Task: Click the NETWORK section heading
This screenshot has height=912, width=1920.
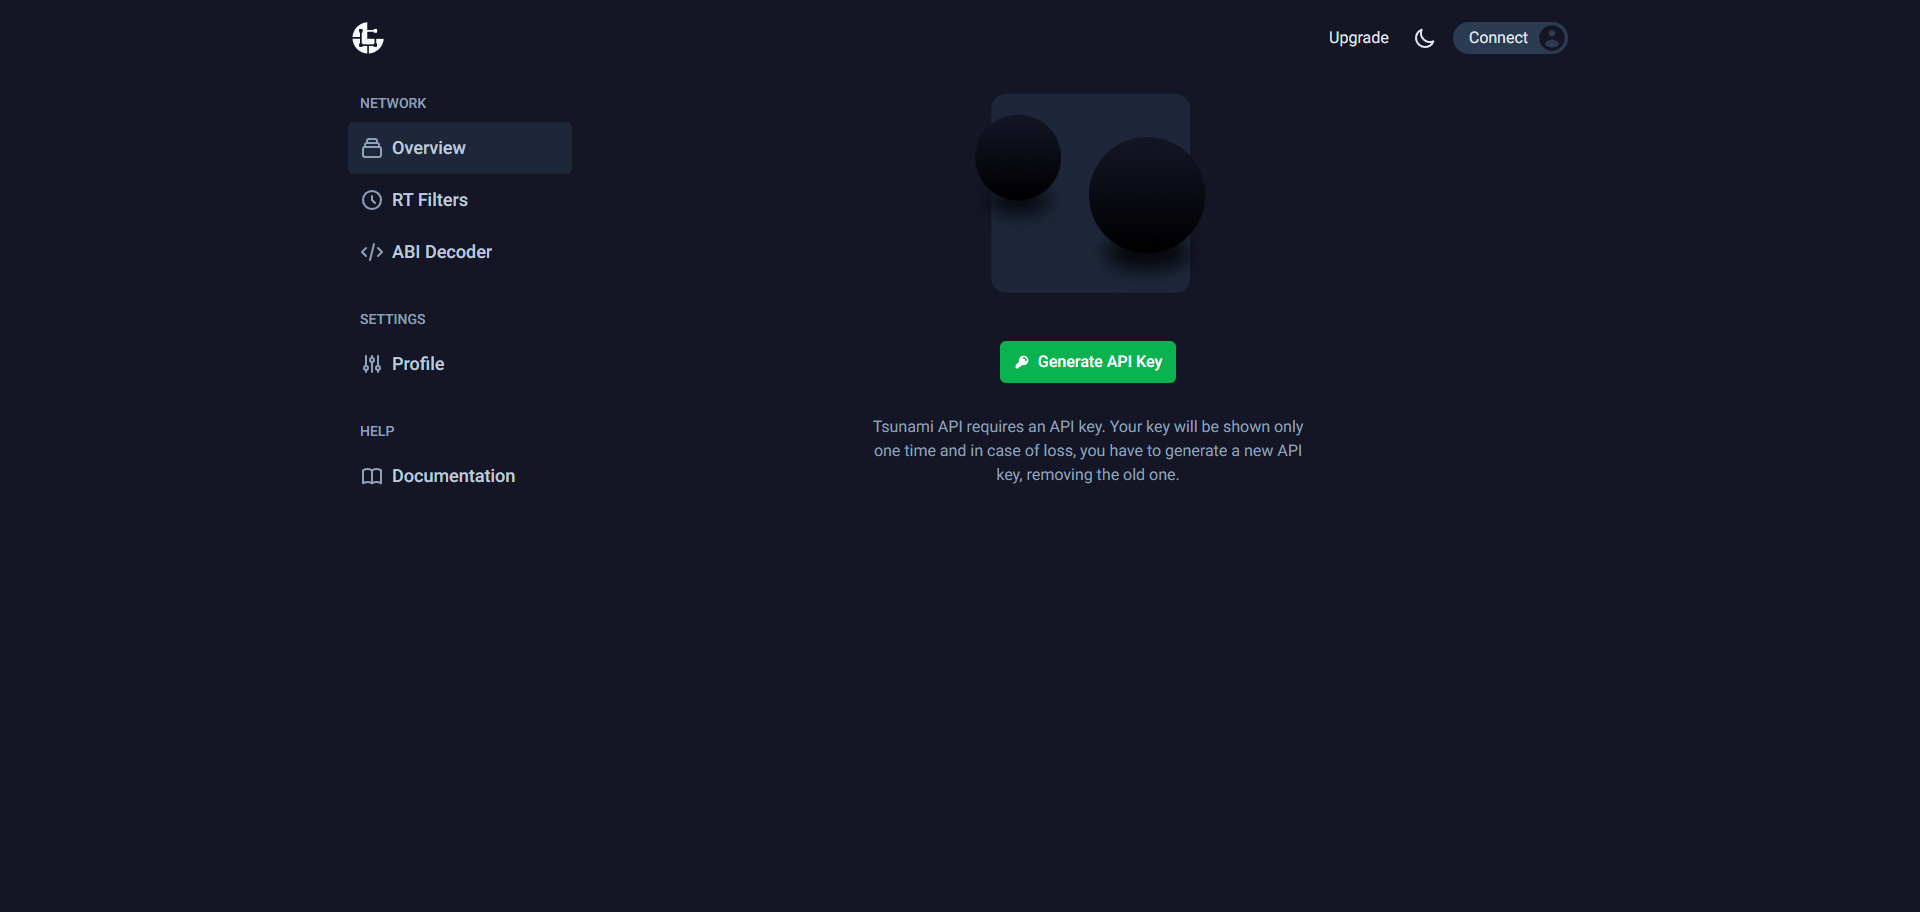Action: [x=393, y=103]
